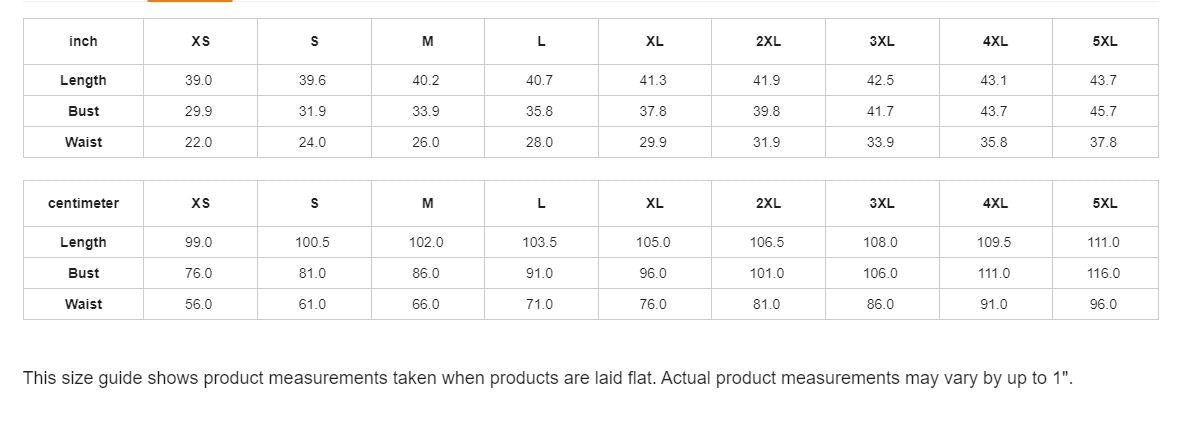Click M bust value 33.9 in inches
1183x429 pixels.
tap(426, 111)
